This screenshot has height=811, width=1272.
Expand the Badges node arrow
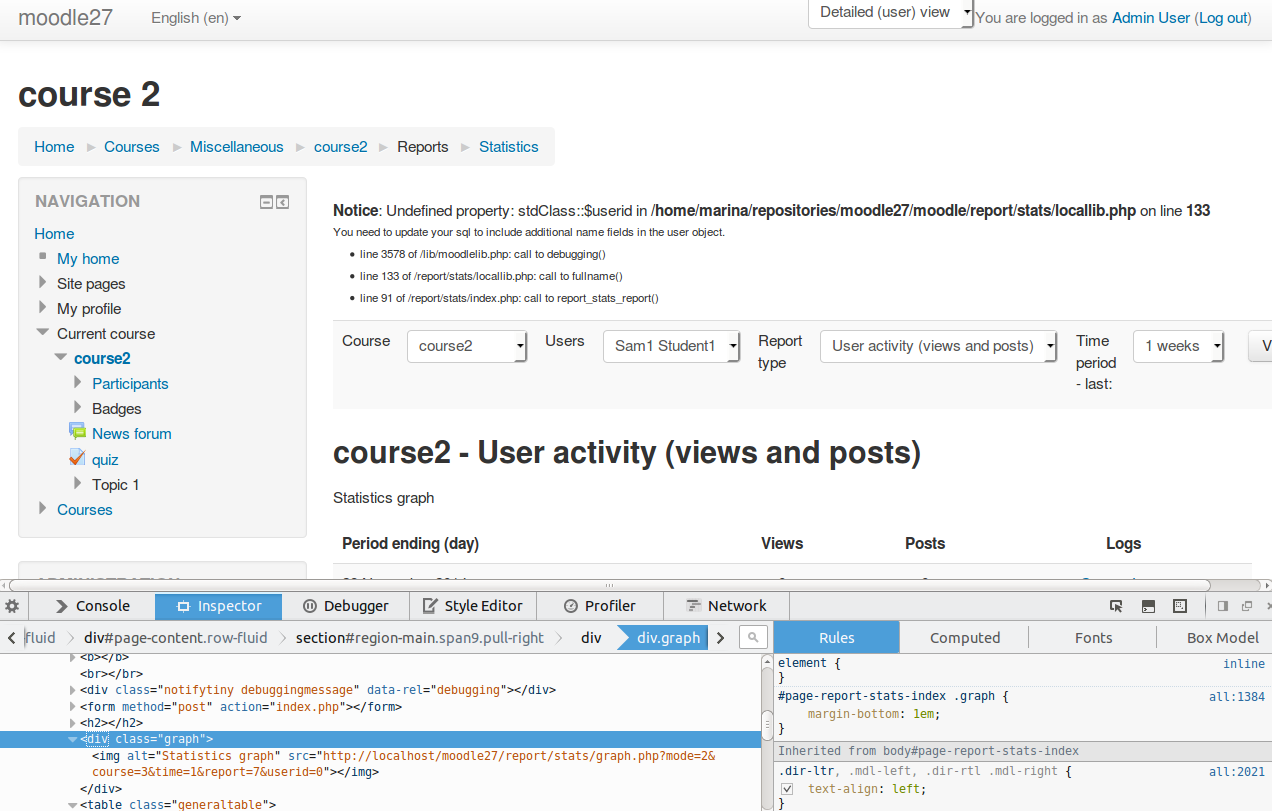tap(78, 408)
